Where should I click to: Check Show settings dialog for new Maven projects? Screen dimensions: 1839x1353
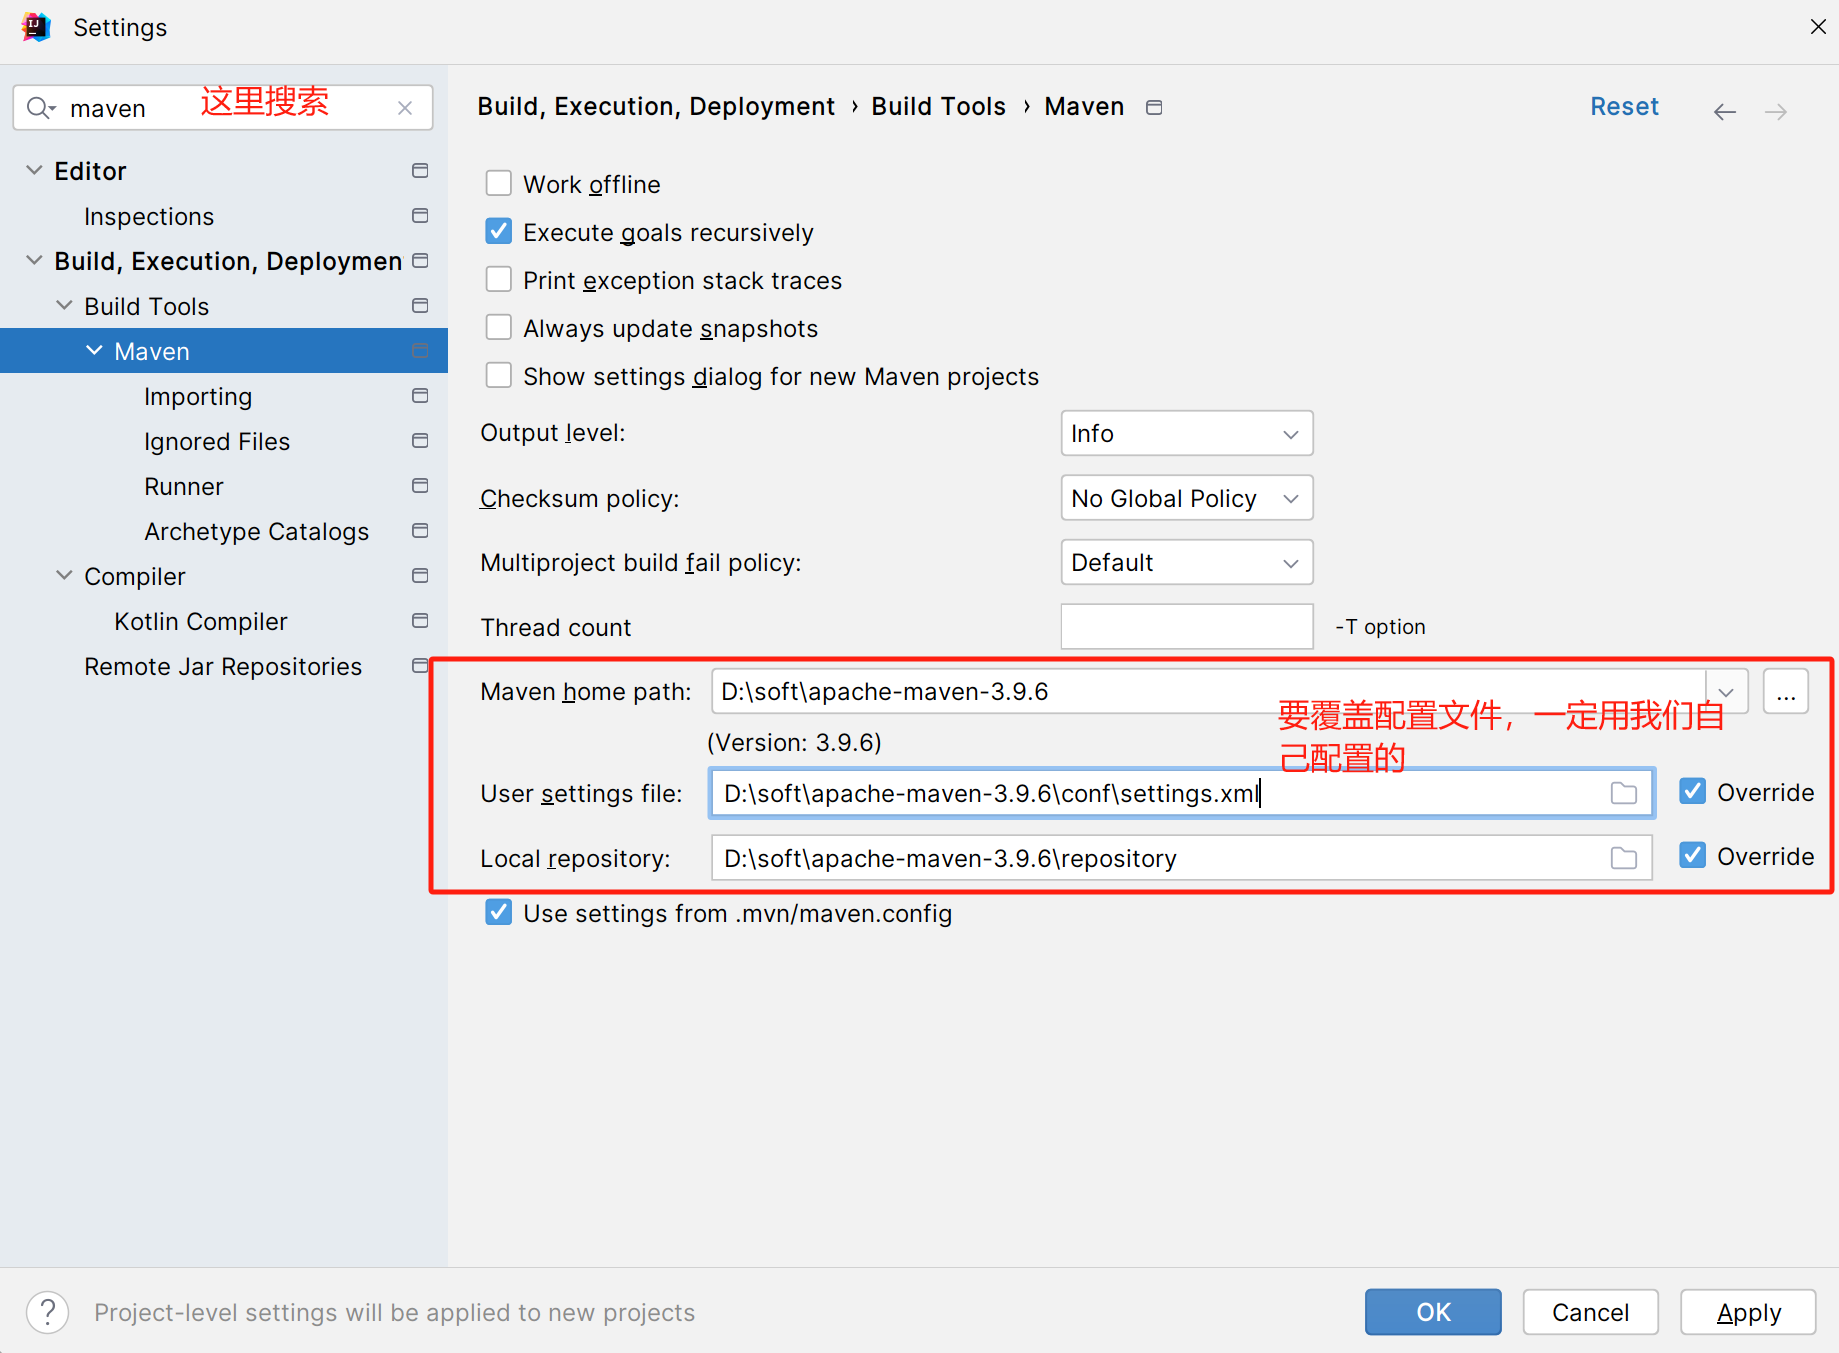point(498,375)
